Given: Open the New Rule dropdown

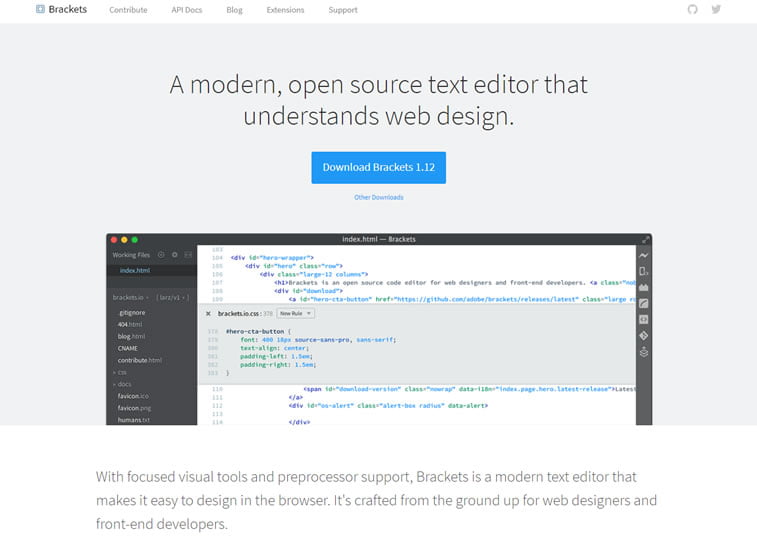Looking at the screenshot, I should pos(295,314).
